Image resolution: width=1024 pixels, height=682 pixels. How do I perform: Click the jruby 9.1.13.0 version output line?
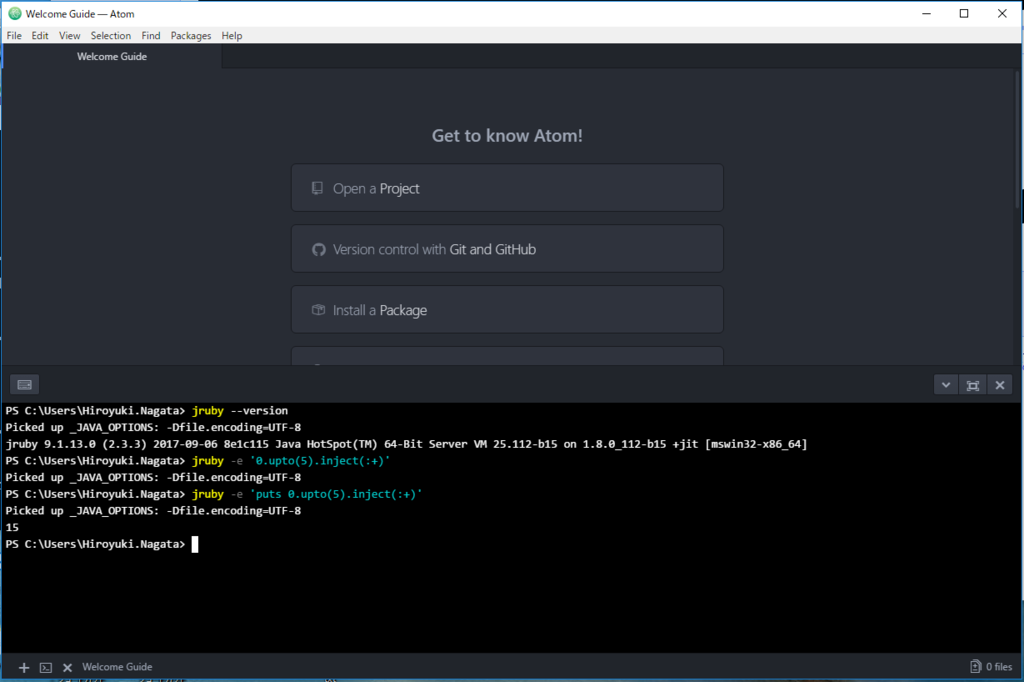(x=406, y=444)
